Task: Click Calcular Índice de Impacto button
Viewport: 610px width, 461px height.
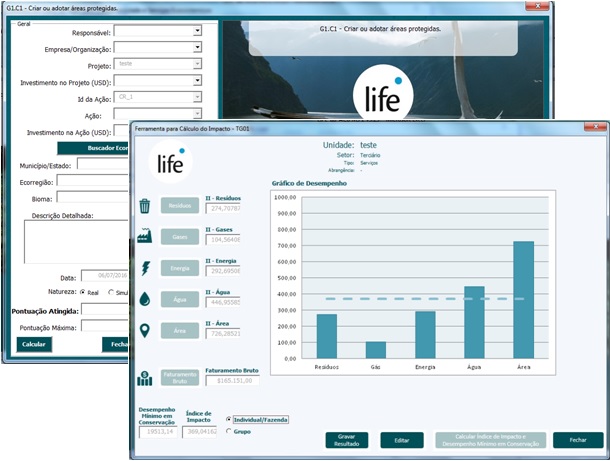Action: point(491,440)
